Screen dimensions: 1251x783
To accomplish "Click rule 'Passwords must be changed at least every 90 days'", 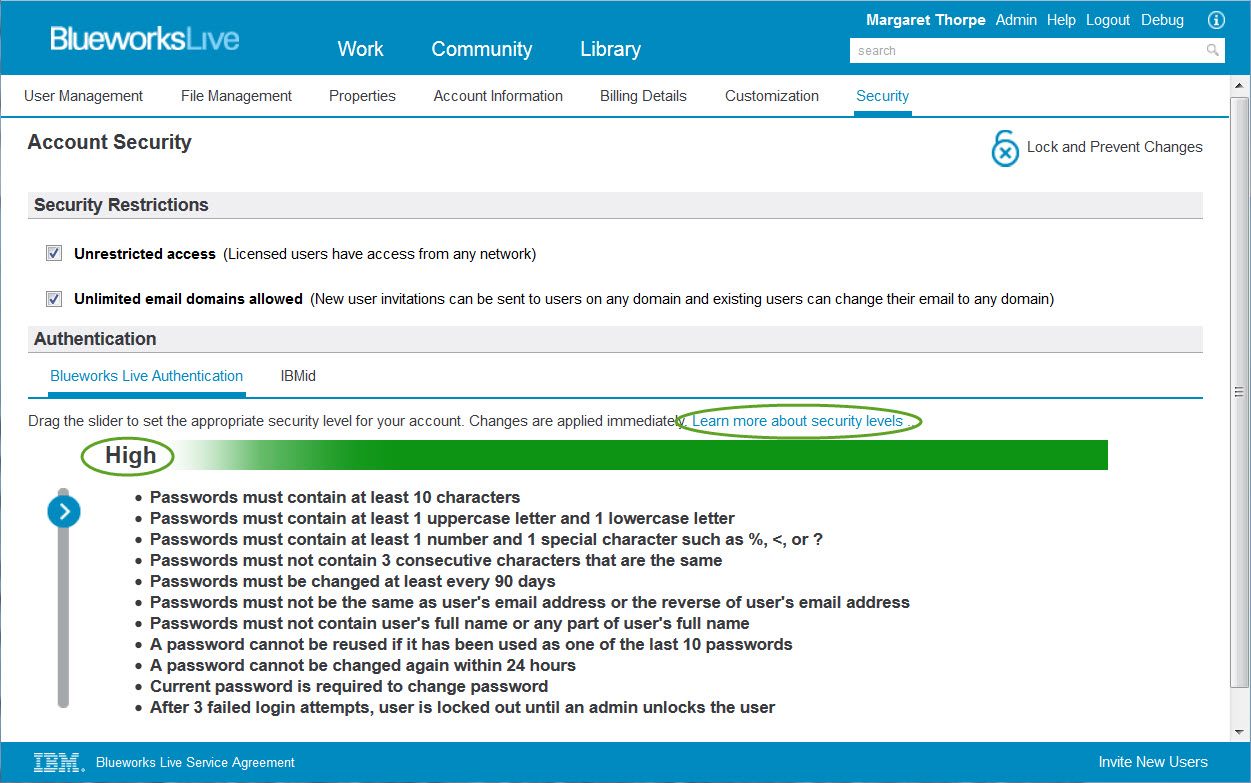I will [353, 581].
